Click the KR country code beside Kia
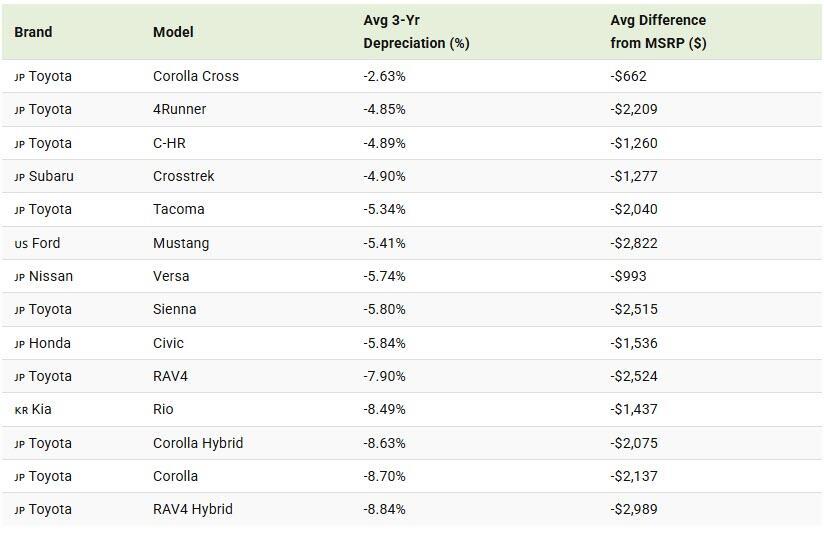 click(x=21, y=410)
